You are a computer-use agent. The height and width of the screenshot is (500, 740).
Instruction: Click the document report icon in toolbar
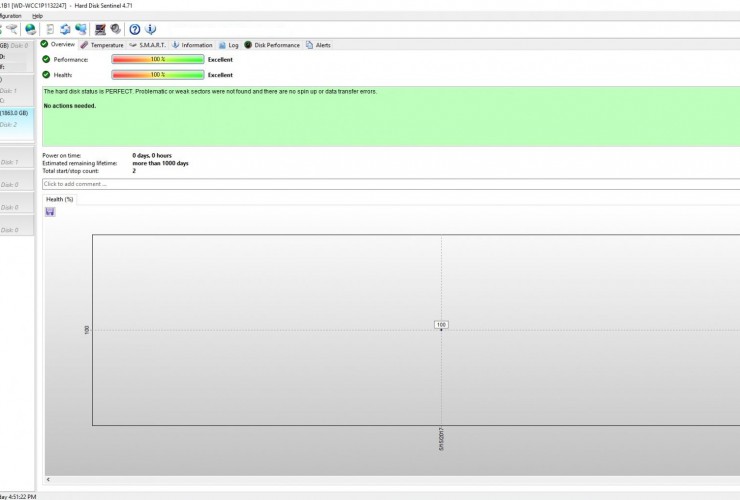tap(50, 29)
